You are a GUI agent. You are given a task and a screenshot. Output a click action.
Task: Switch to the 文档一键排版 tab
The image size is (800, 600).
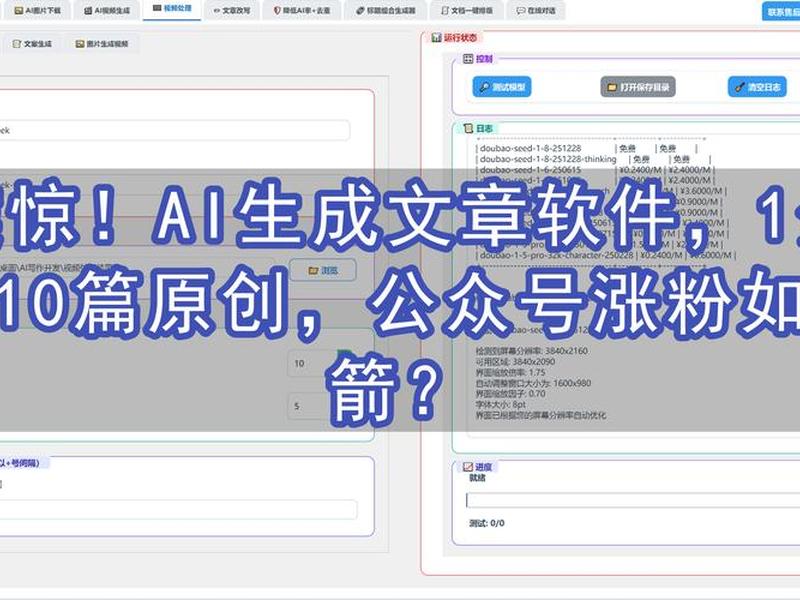pos(466,10)
